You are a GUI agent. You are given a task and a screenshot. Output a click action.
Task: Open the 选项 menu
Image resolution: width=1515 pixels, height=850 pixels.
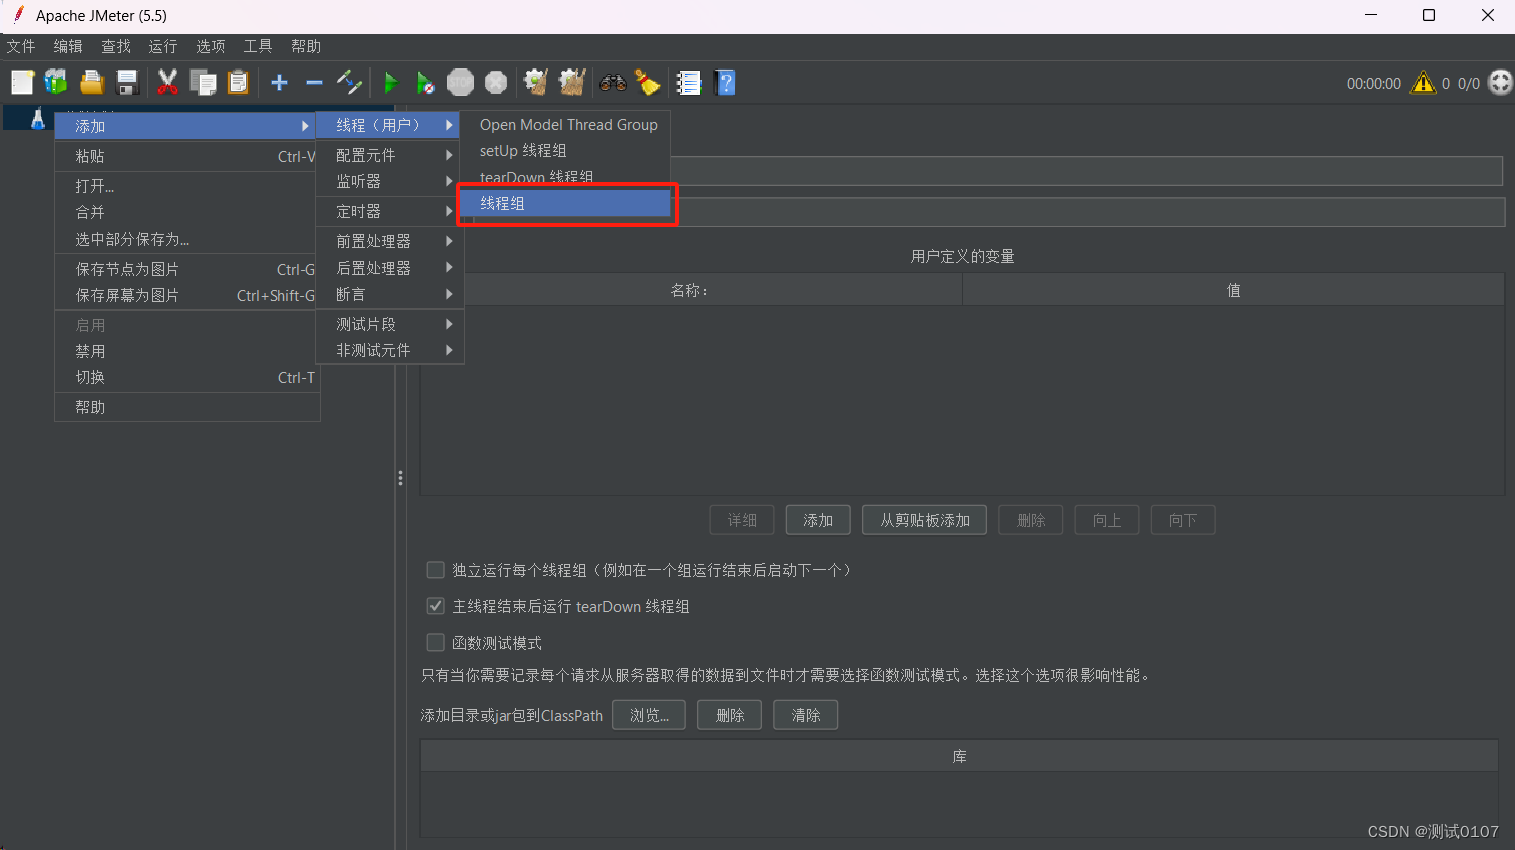click(211, 46)
